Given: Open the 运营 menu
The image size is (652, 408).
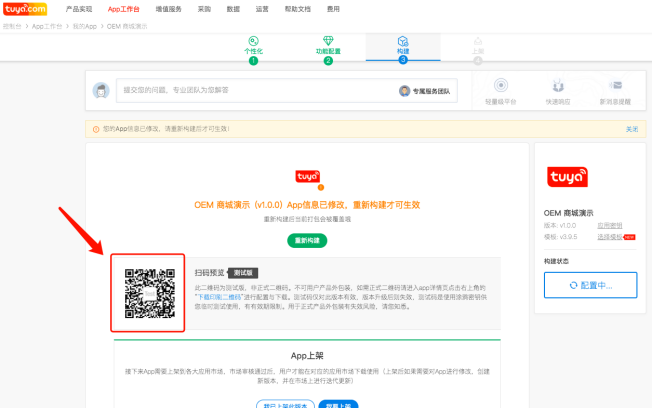Looking at the screenshot, I should pyautogui.click(x=262, y=9).
